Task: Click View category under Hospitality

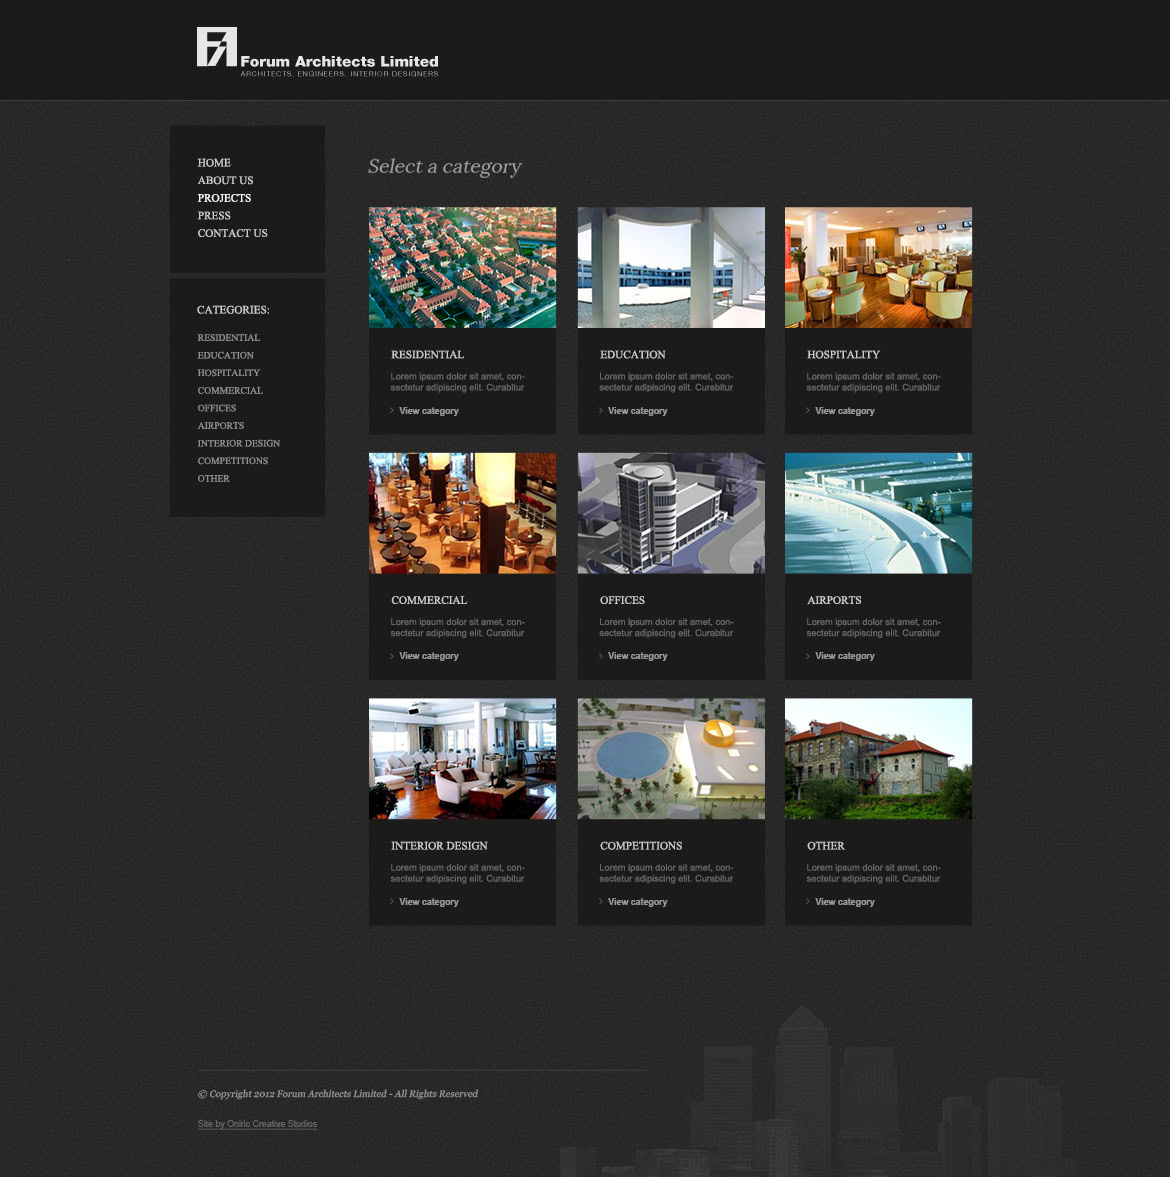Action: point(844,411)
